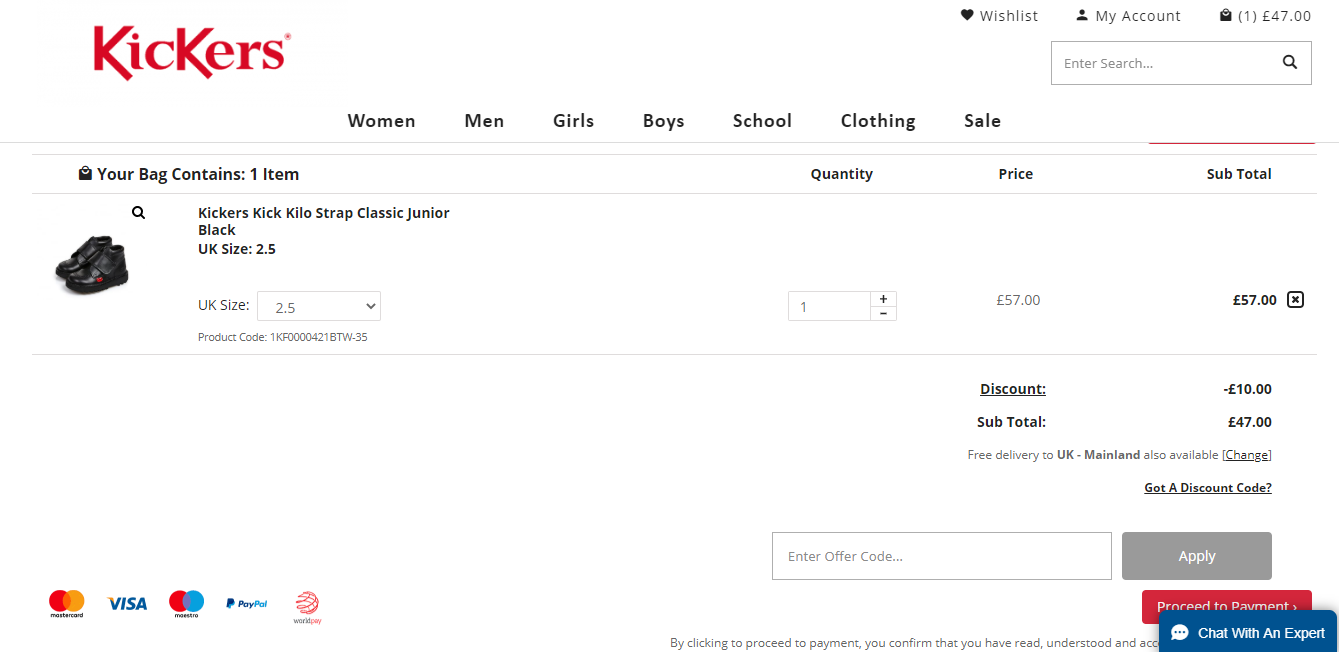Focus the Enter Offer Code field
This screenshot has height=652, width=1339.
(942, 556)
